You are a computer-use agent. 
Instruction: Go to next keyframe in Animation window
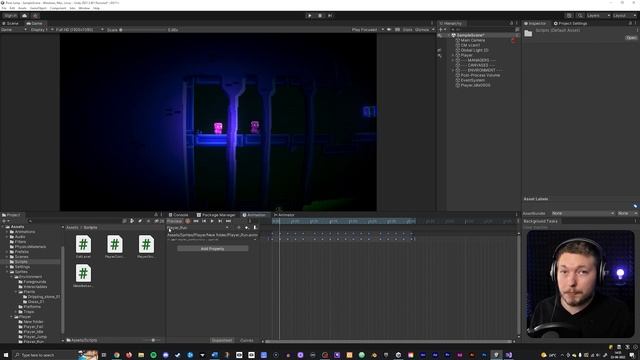[220, 221]
